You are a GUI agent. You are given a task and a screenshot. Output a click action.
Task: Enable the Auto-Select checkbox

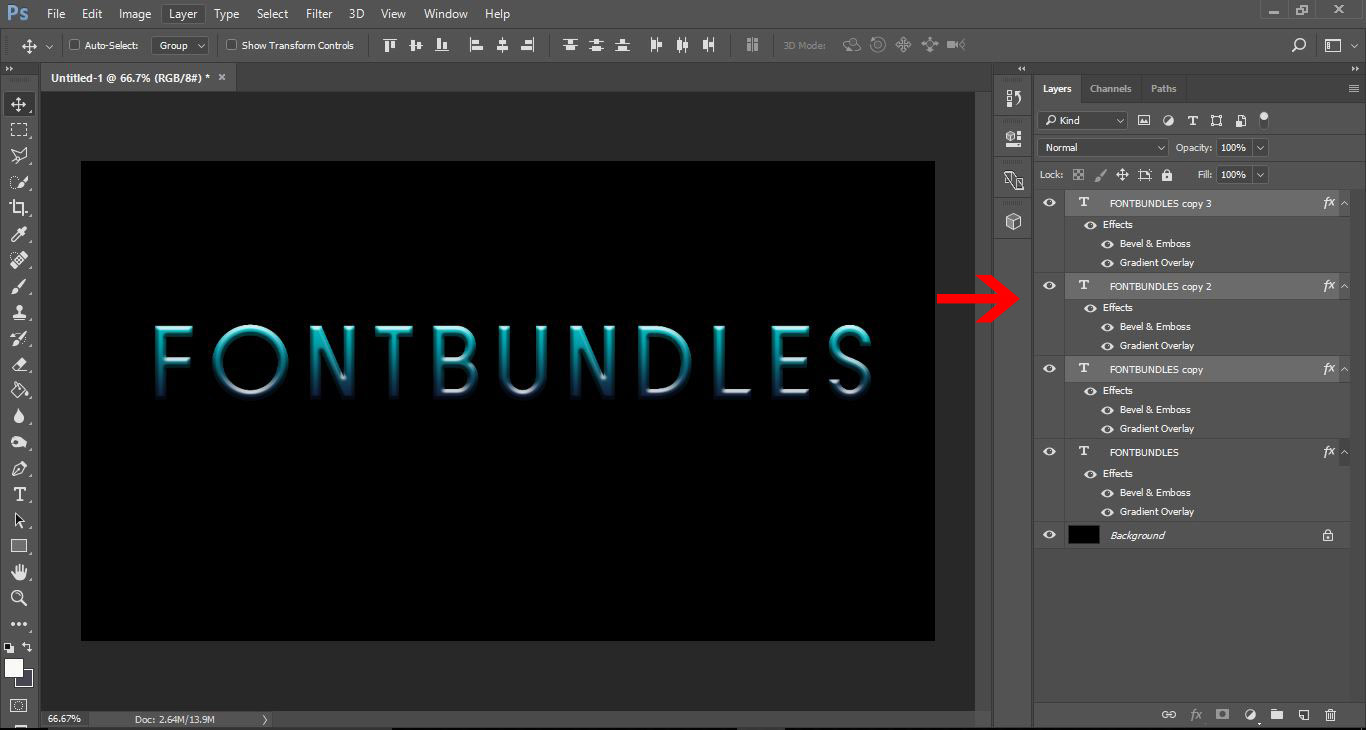(x=74, y=45)
